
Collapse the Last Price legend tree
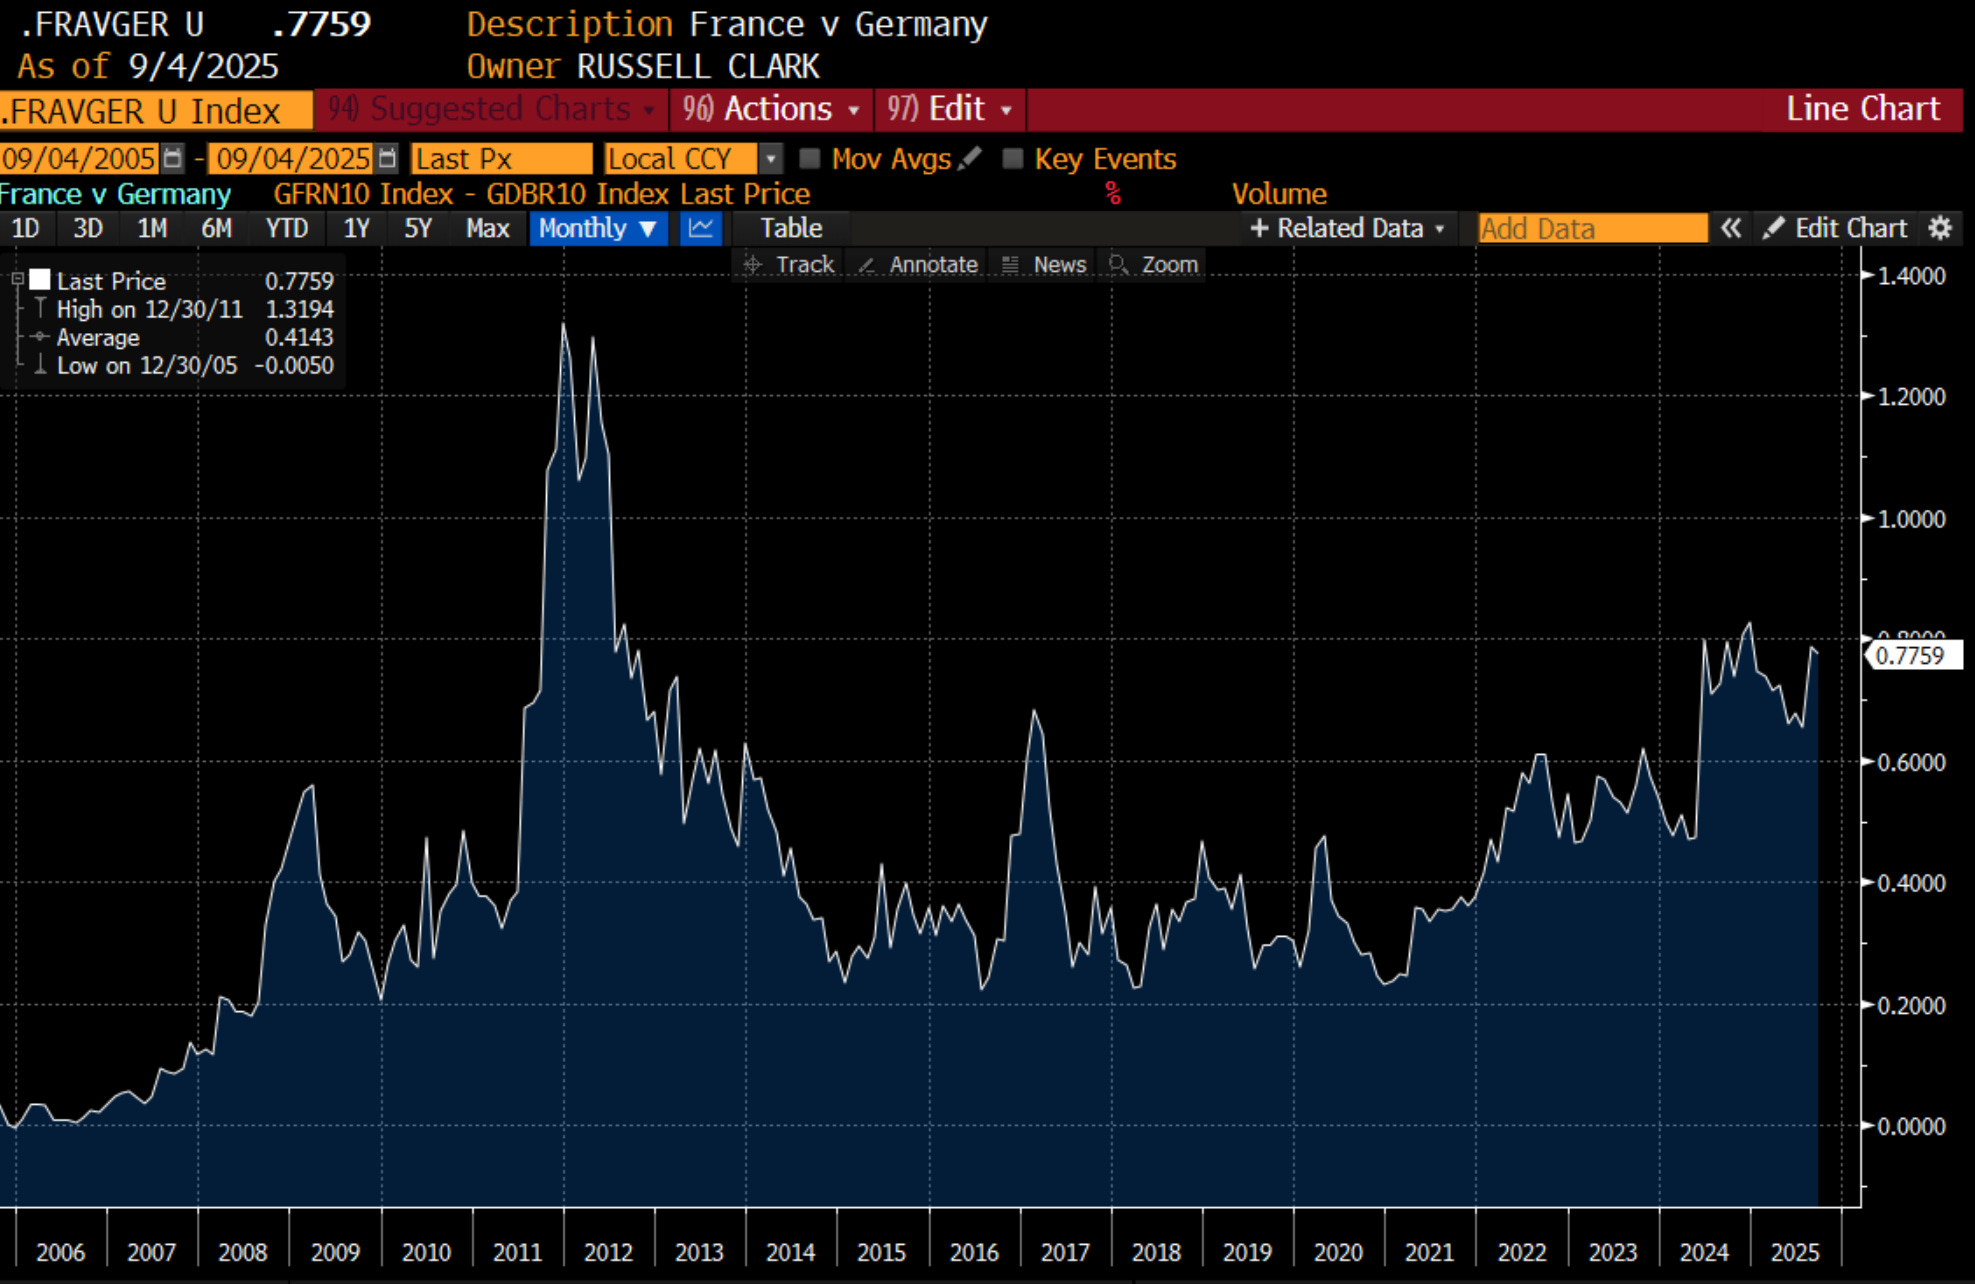pos(17,280)
